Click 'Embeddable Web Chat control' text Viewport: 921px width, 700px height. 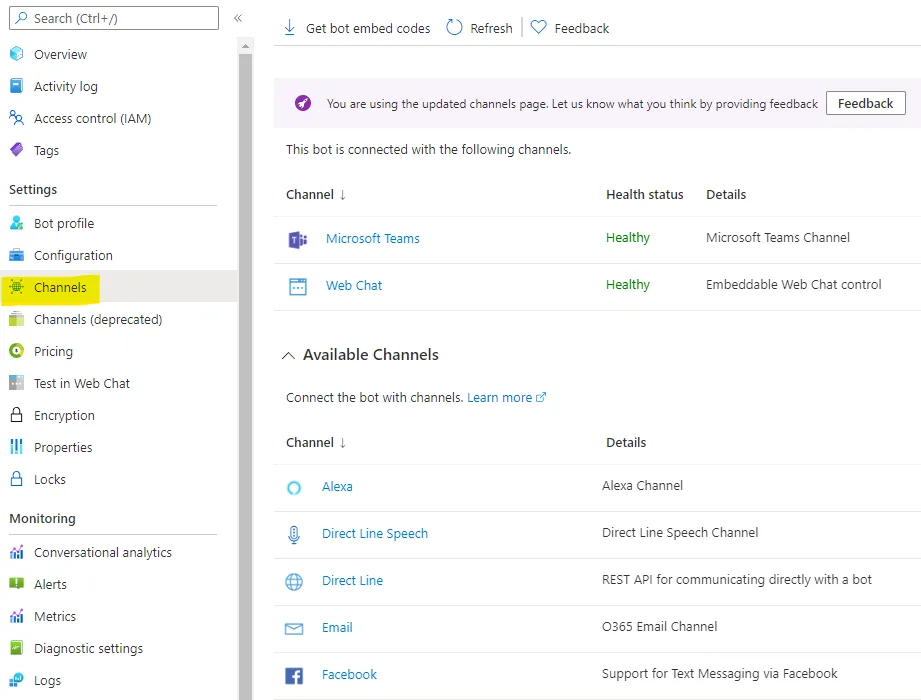pyautogui.click(x=794, y=285)
